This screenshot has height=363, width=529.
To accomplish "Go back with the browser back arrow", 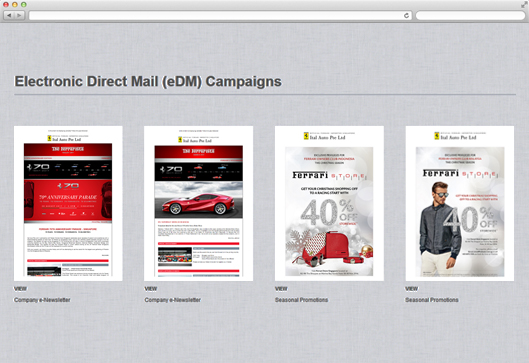I will (x=9, y=15).
